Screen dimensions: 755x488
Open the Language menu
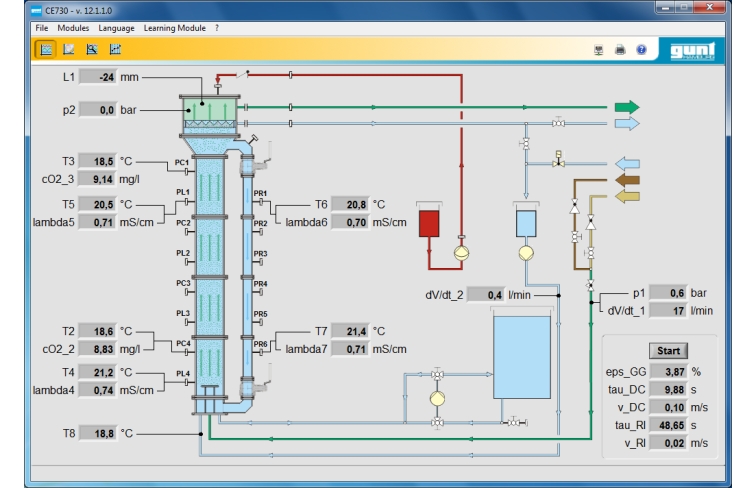click(x=116, y=27)
